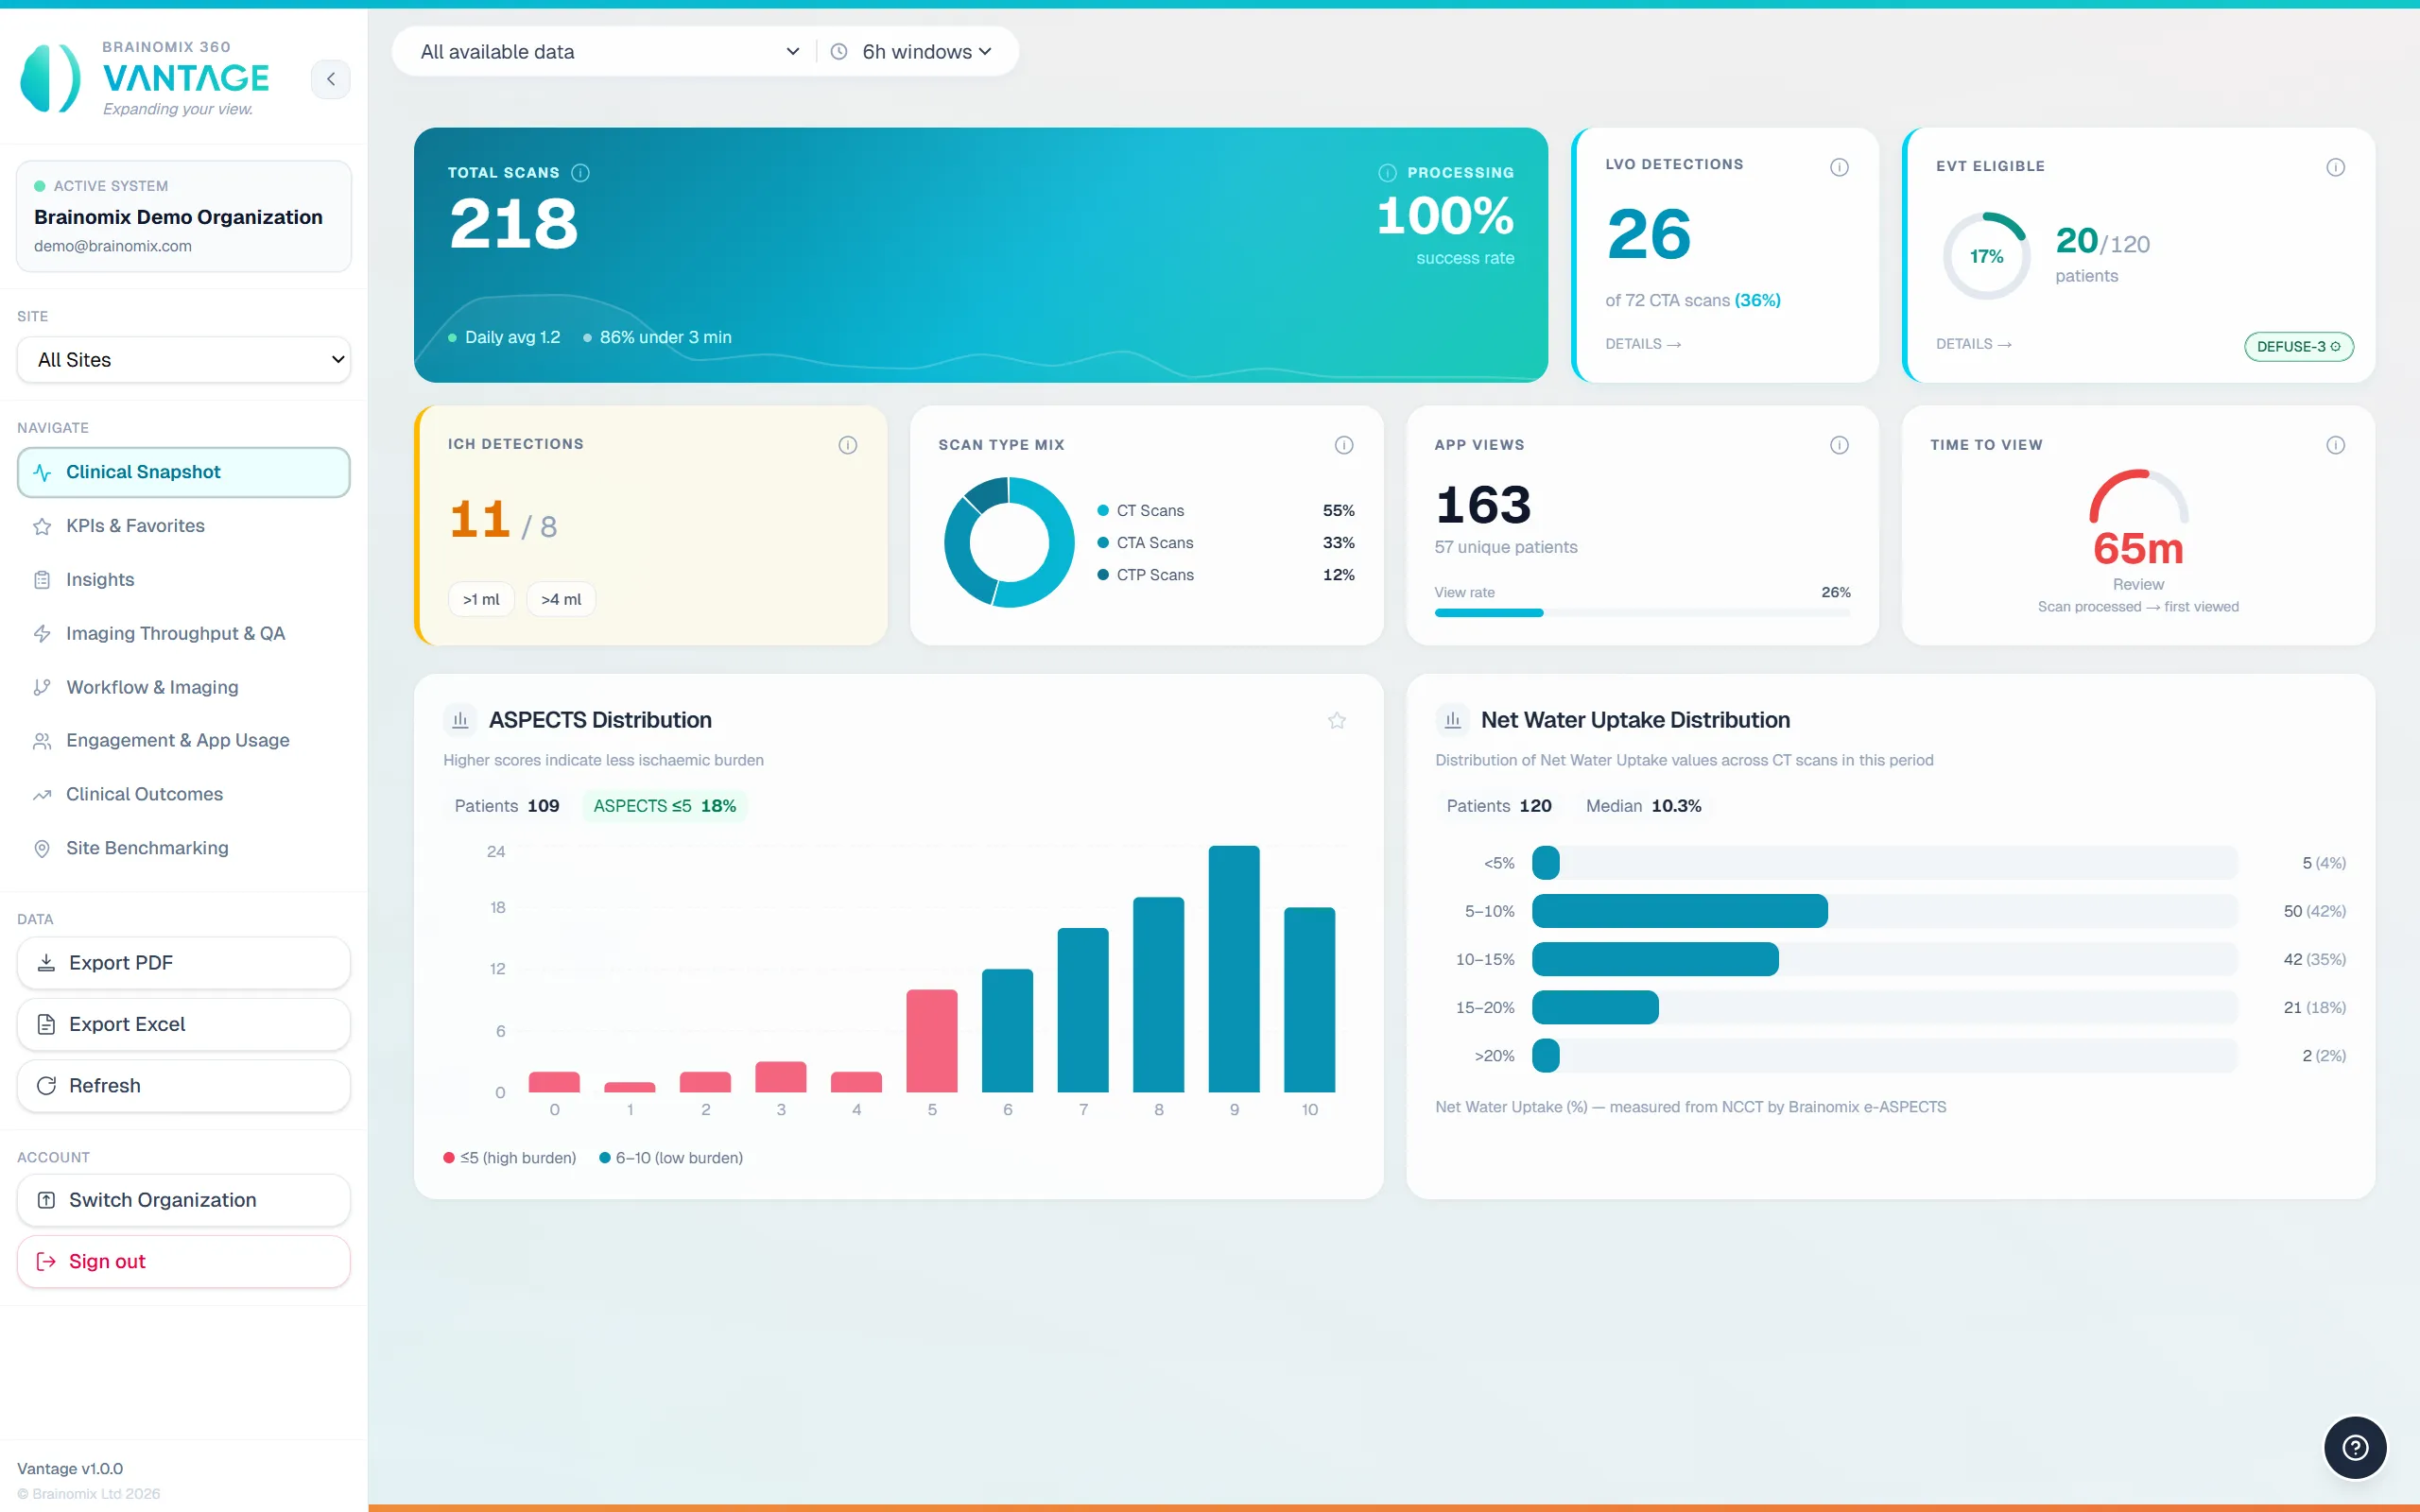Click the ASPECTS Distribution bar chart icon
The height and width of the screenshot is (1512, 2420).
pyautogui.click(x=460, y=720)
